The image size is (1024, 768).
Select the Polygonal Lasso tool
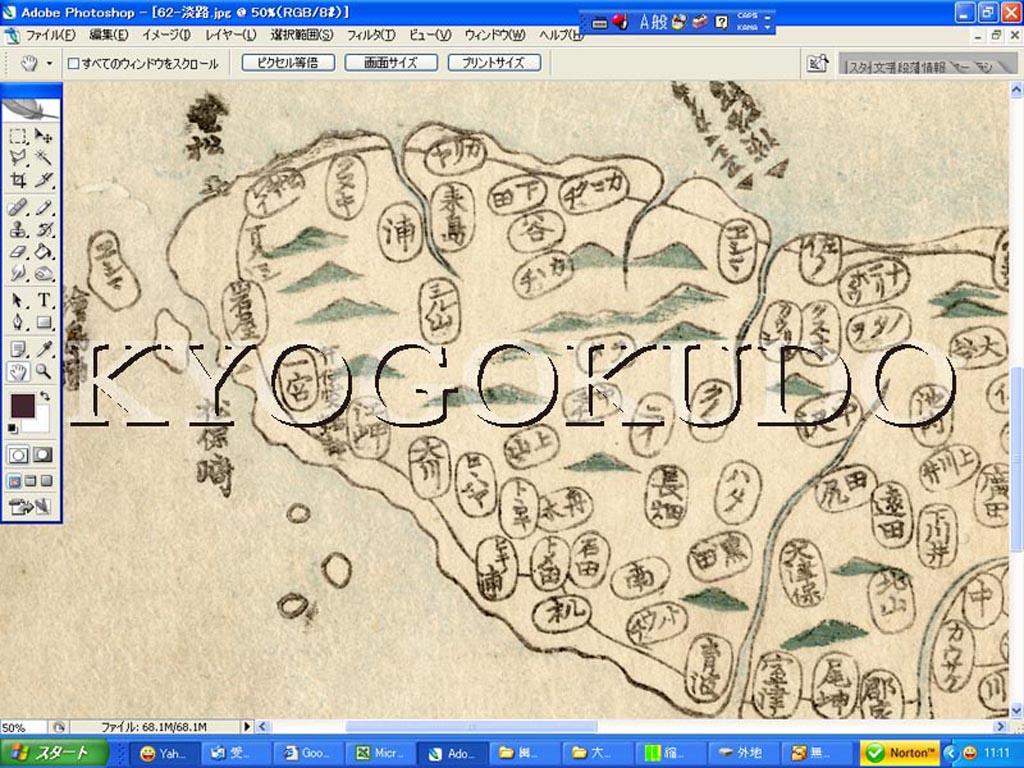click(x=18, y=157)
